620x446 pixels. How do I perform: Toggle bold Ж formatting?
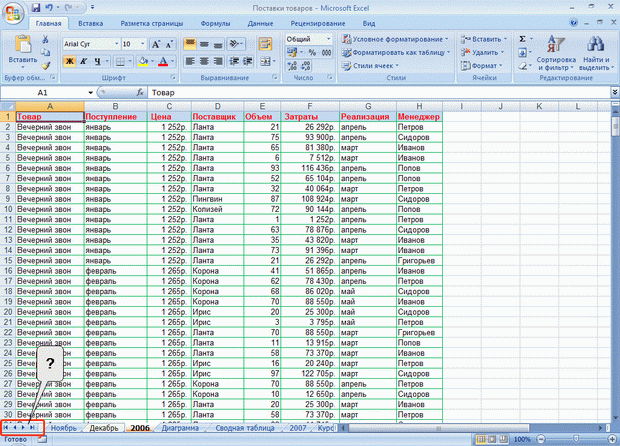pos(70,61)
